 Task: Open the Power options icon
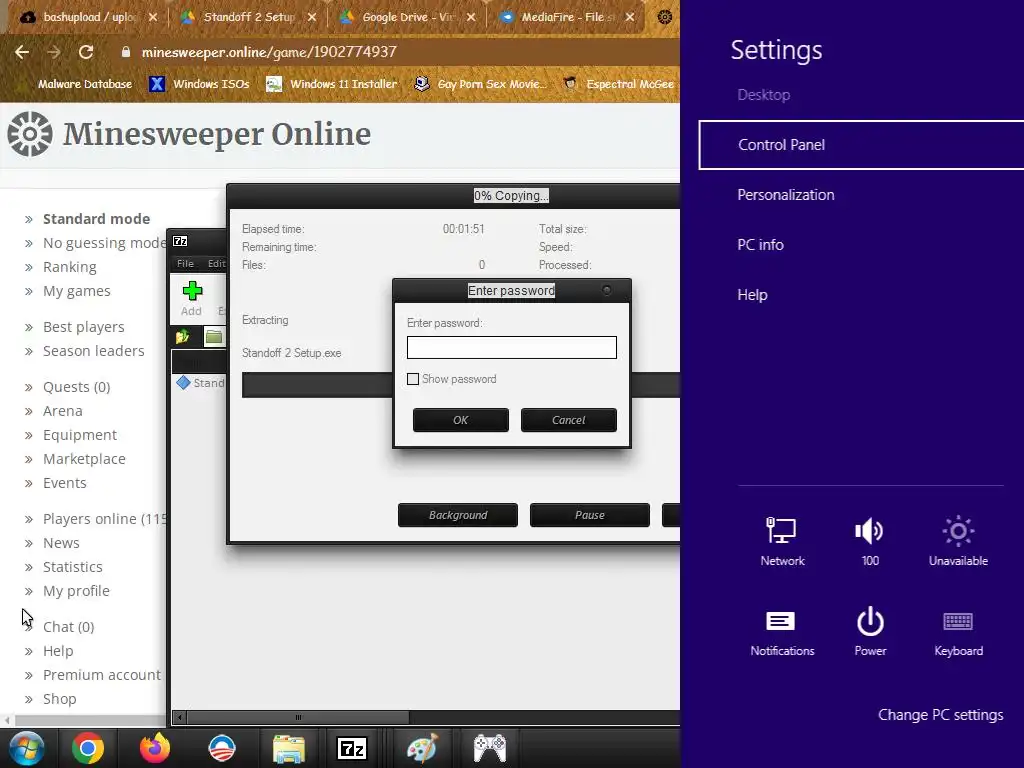[x=870, y=632]
